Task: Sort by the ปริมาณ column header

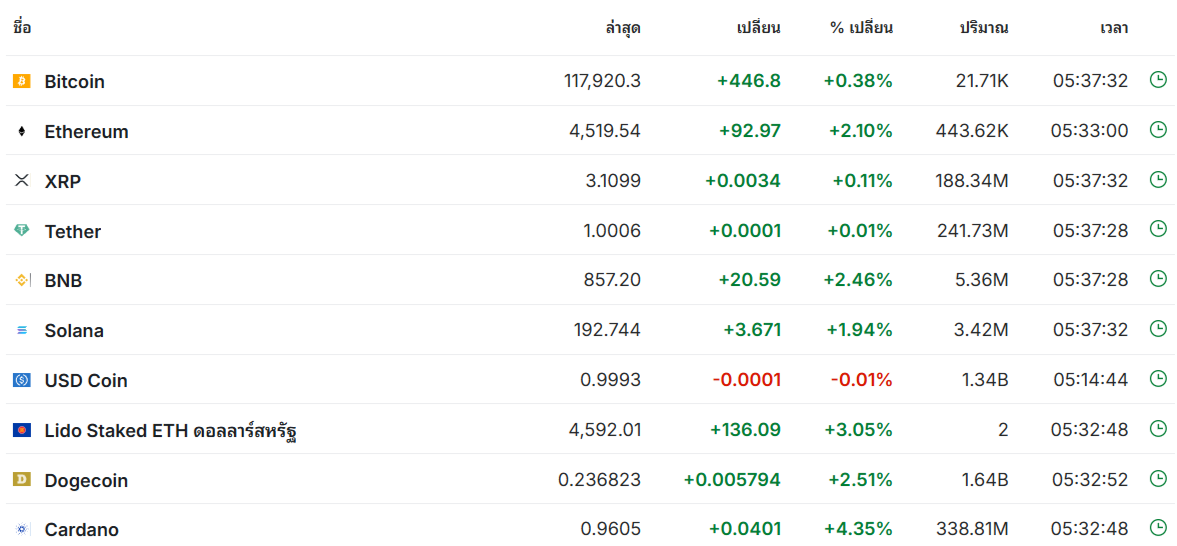Action: [984, 29]
